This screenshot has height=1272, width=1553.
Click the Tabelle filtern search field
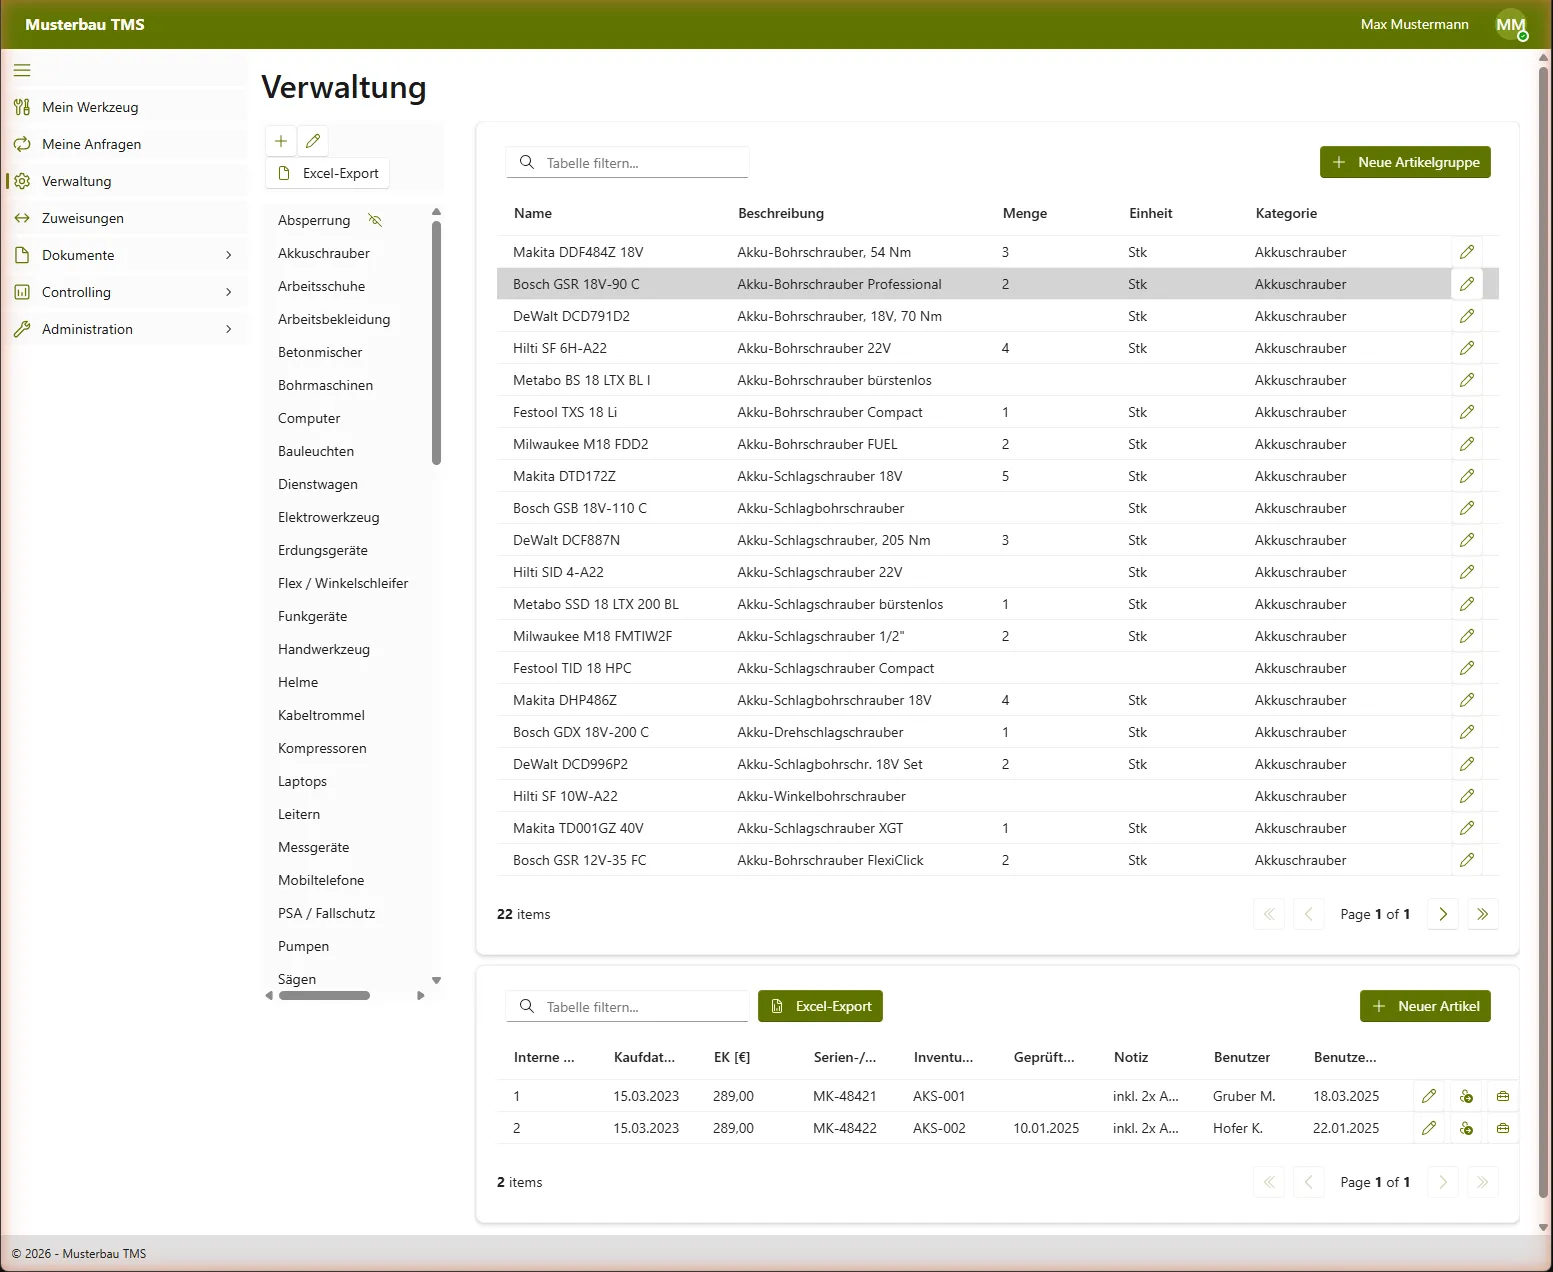(x=627, y=162)
